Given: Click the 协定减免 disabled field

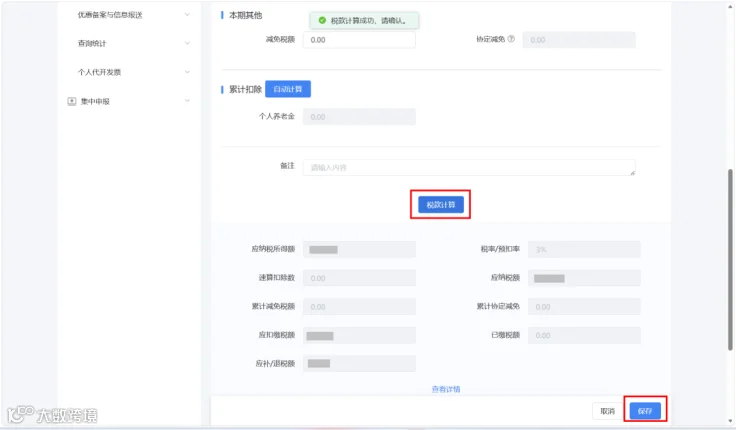Looking at the screenshot, I should (x=579, y=40).
